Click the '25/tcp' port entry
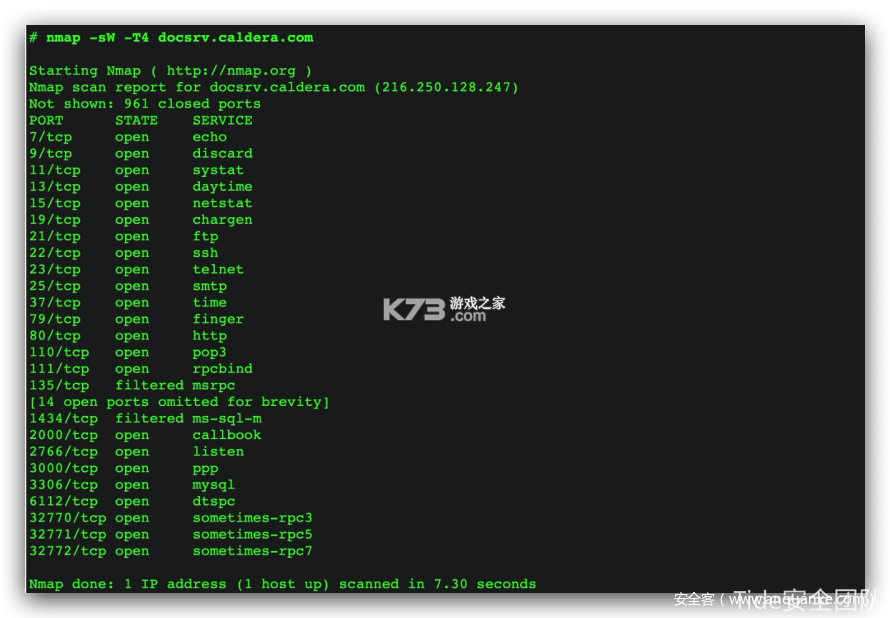 (x=55, y=286)
